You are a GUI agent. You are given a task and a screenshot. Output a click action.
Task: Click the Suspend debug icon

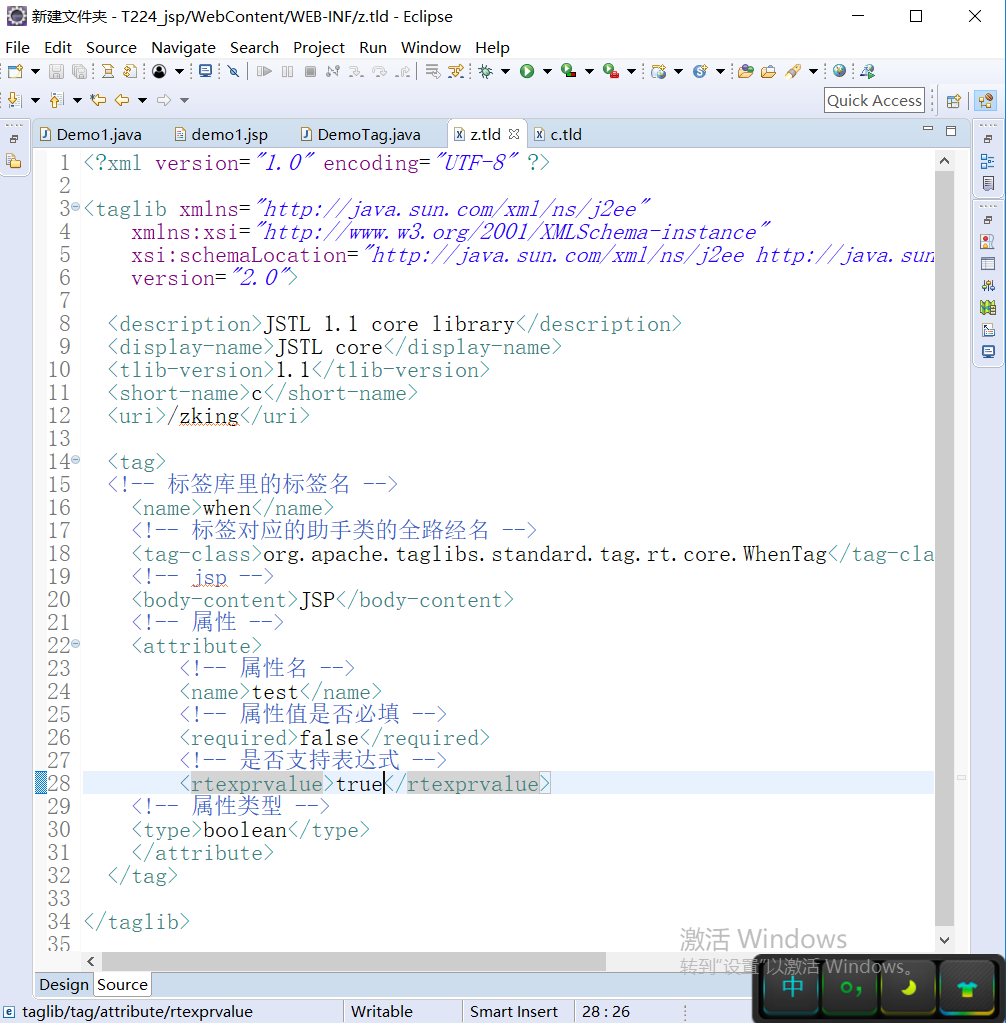(287, 71)
